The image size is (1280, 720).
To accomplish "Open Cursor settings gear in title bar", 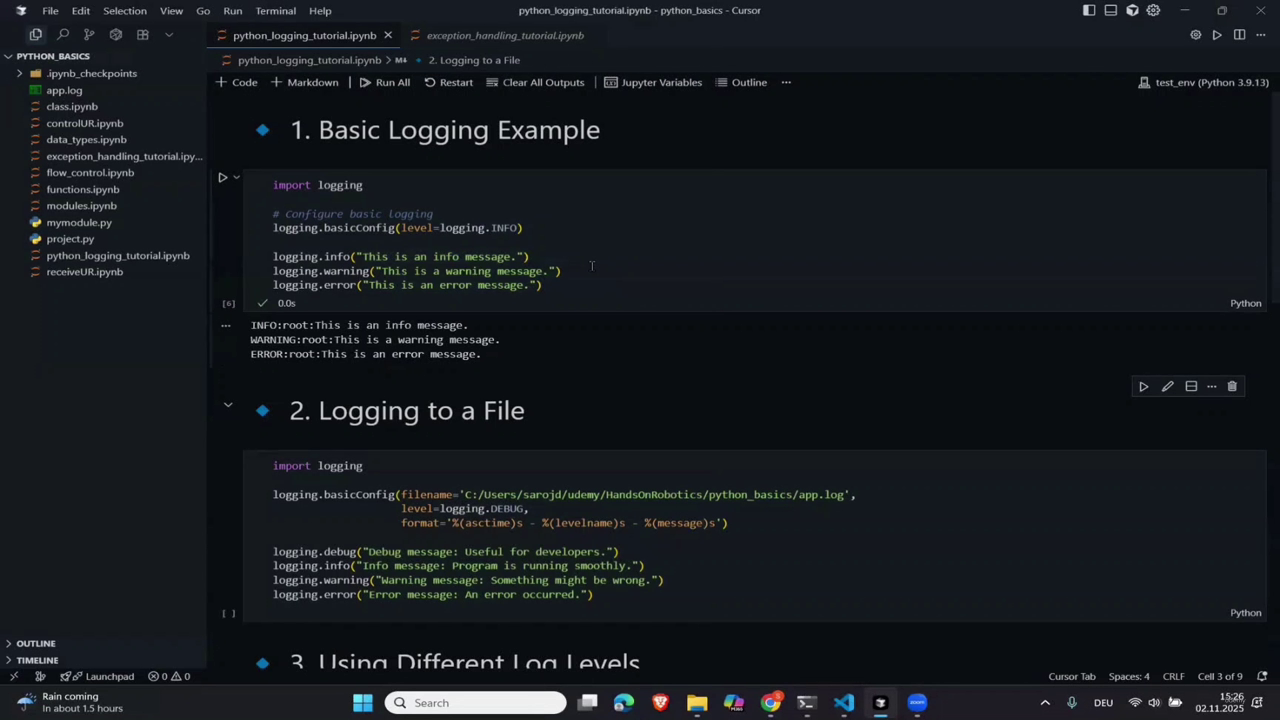I will pos(1154,11).
